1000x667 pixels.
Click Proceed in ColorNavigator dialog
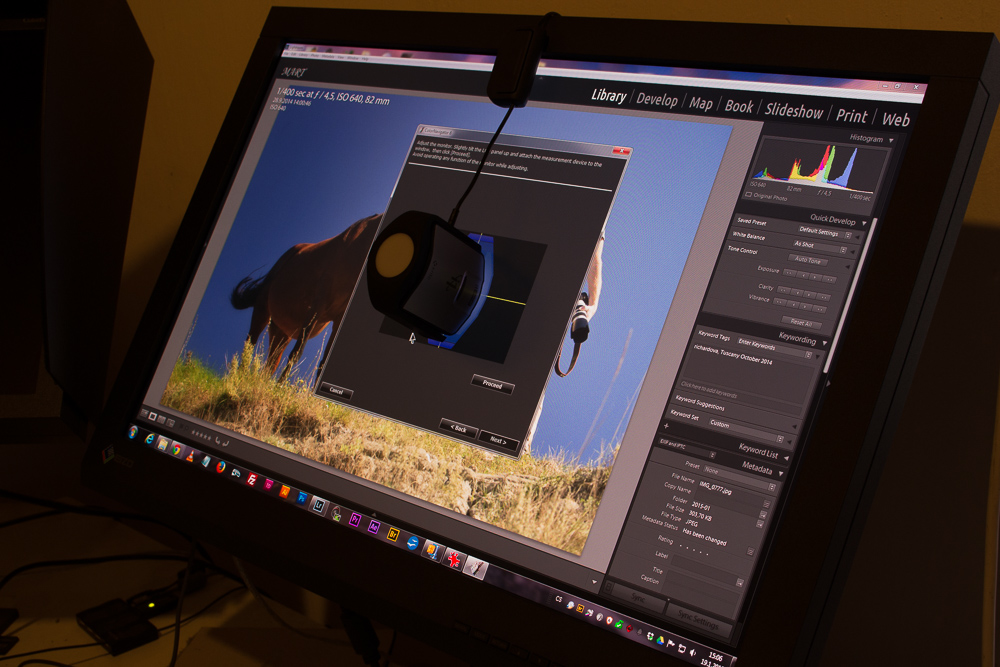(x=492, y=384)
